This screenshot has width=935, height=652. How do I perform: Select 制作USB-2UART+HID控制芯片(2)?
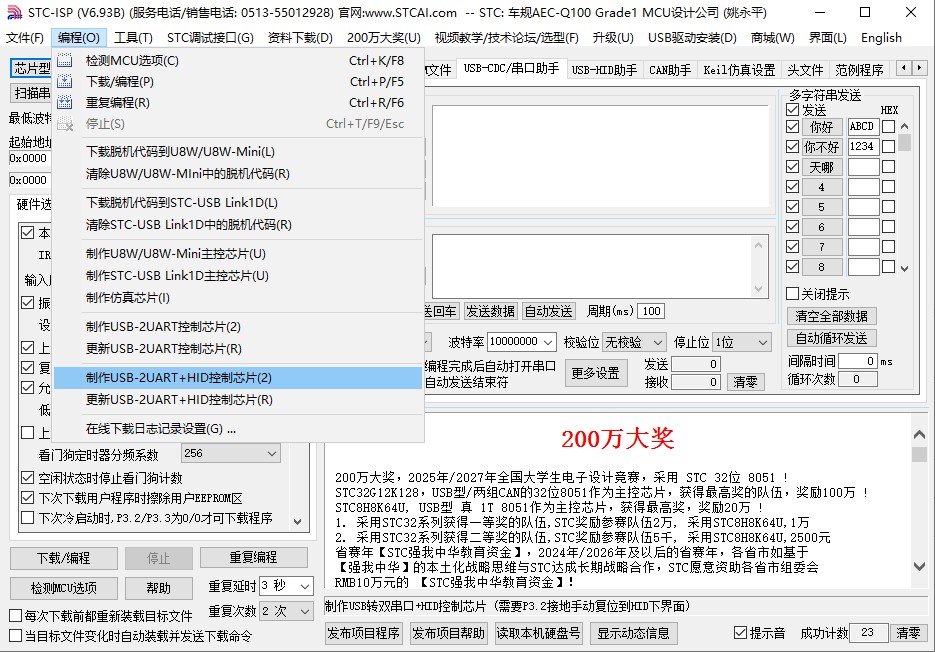[x=239, y=378]
